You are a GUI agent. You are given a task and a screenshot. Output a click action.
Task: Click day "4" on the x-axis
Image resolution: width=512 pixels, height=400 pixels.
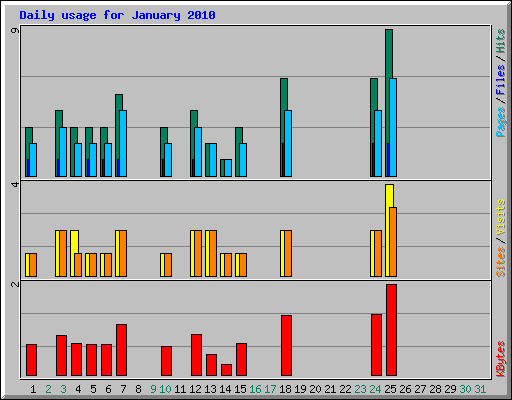[78, 389]
